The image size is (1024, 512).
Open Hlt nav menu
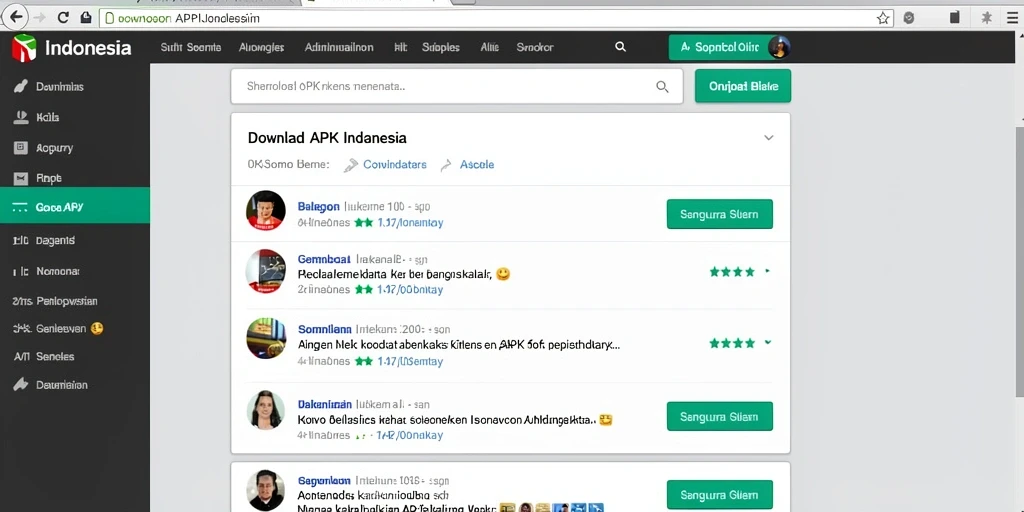click(x=400, y=47)
